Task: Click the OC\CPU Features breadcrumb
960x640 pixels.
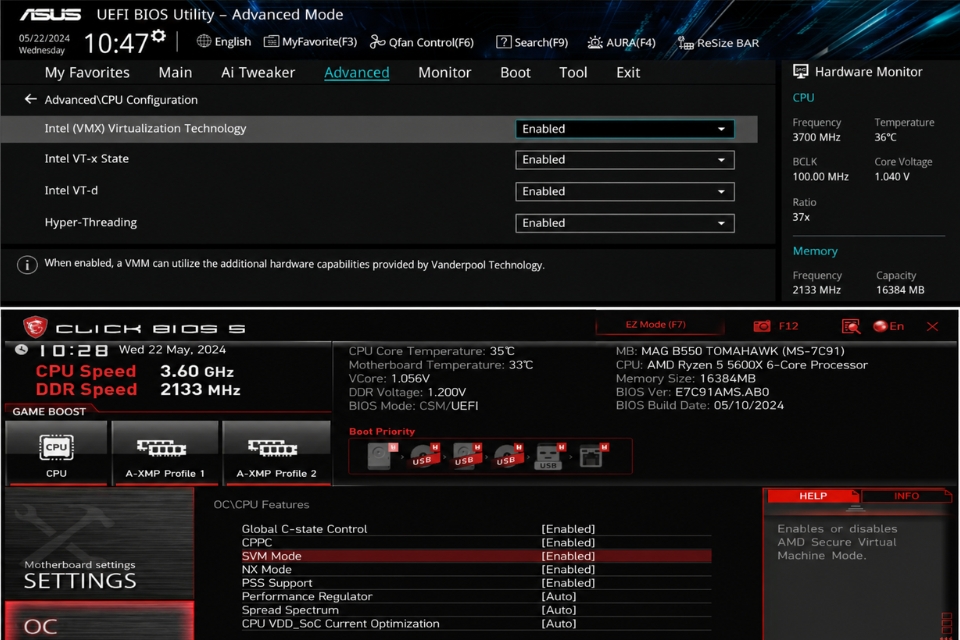Action: (x=261, y=505)
